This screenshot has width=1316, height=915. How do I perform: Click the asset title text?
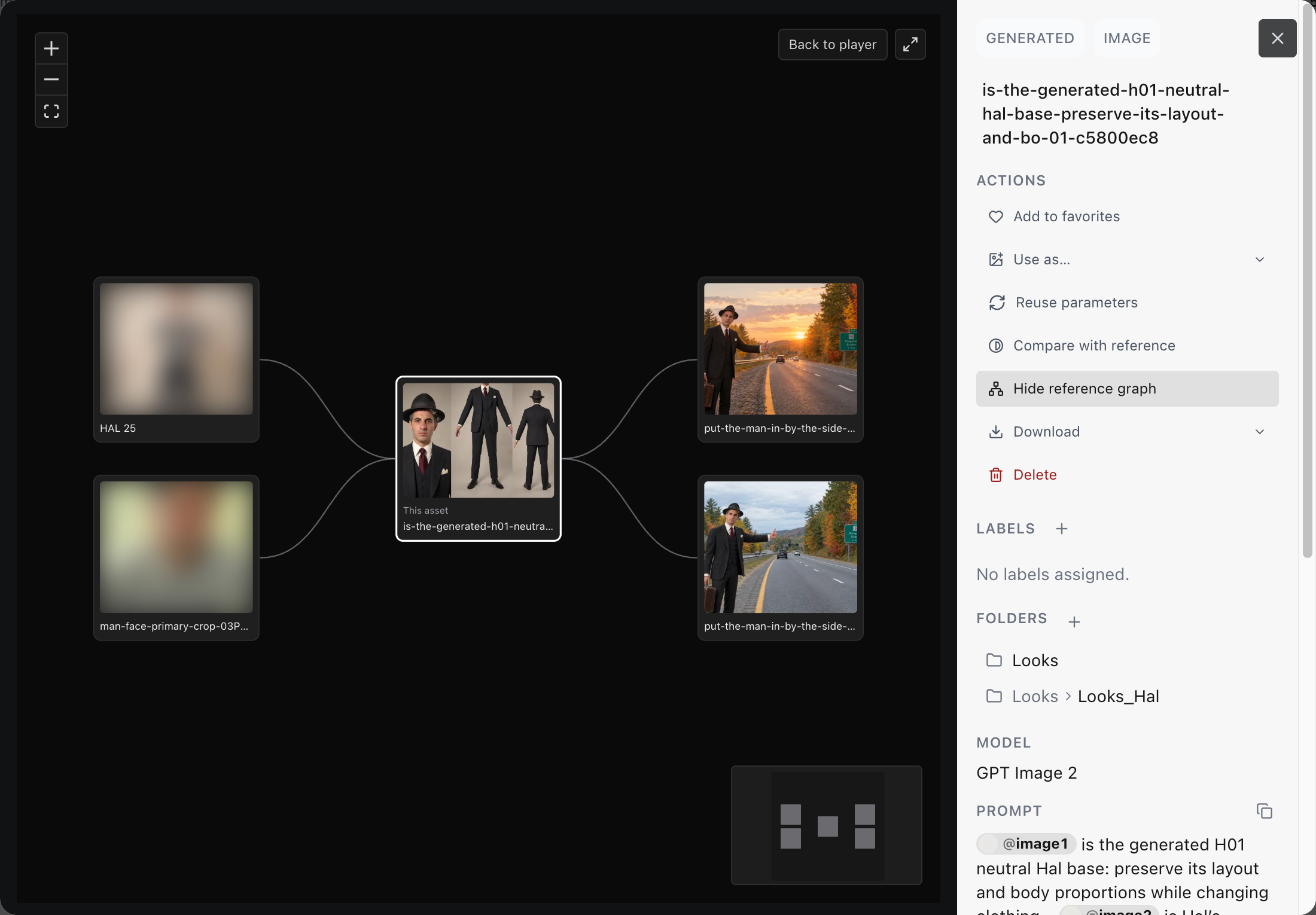point(1105,114)
